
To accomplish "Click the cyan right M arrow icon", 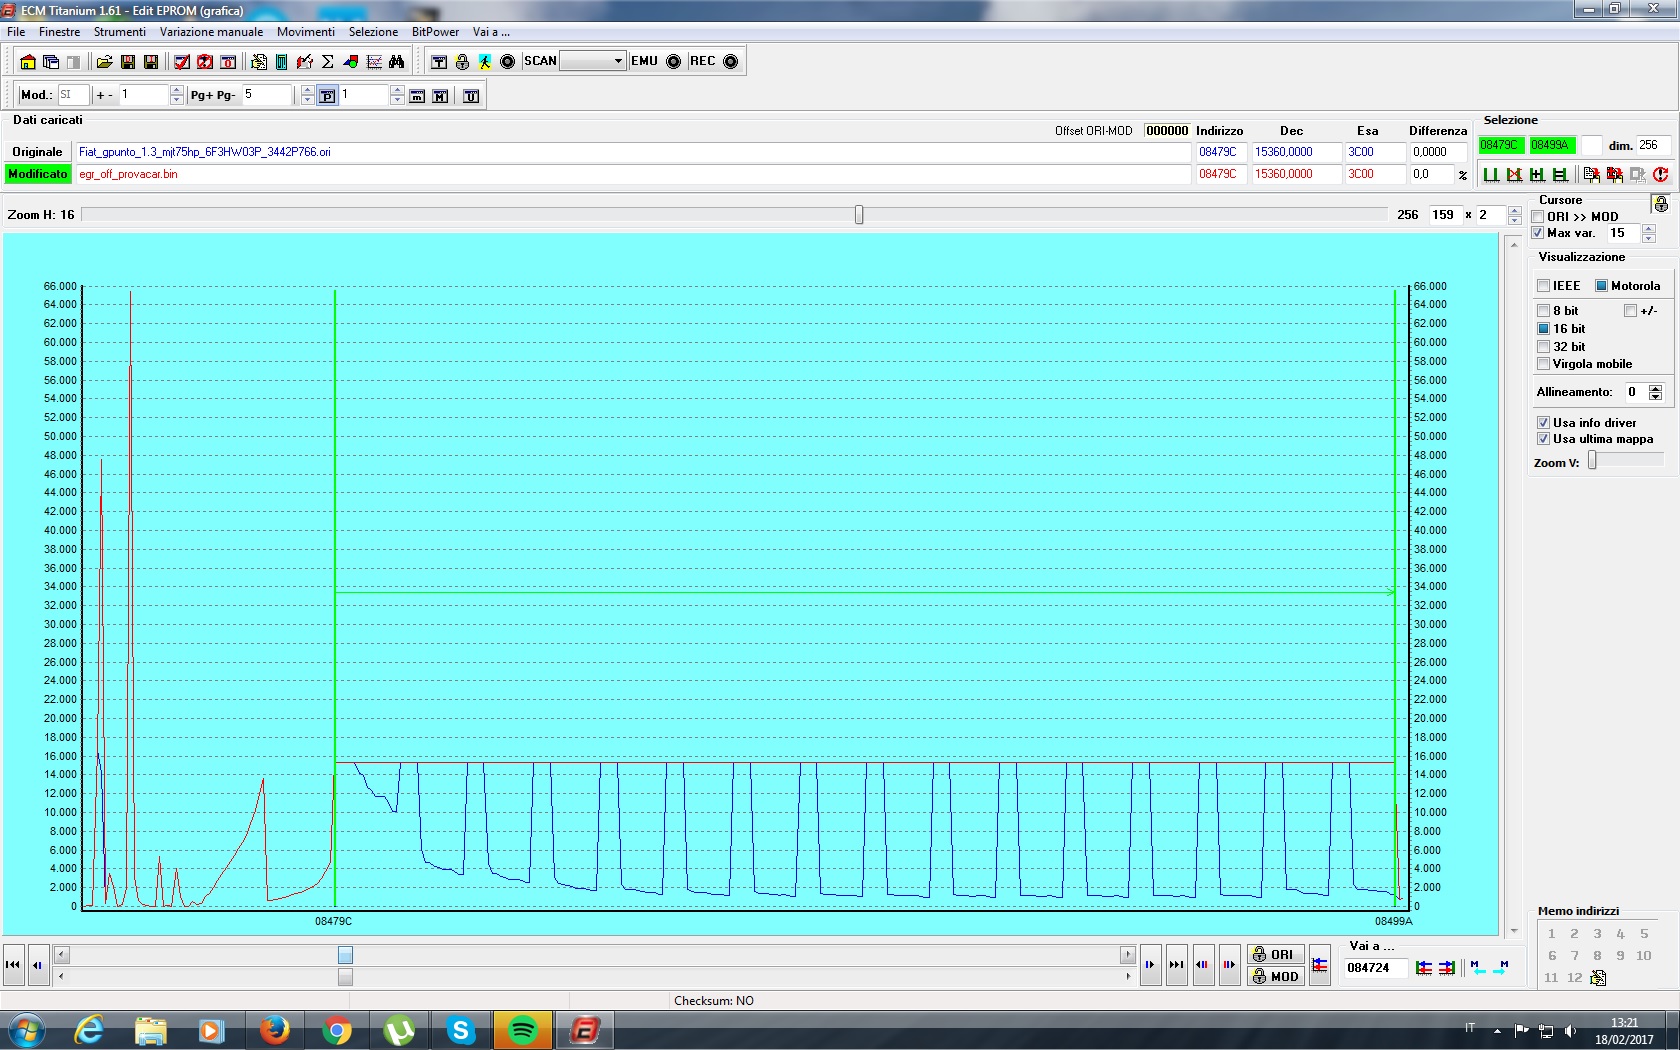I will [x=1501, y=967].
